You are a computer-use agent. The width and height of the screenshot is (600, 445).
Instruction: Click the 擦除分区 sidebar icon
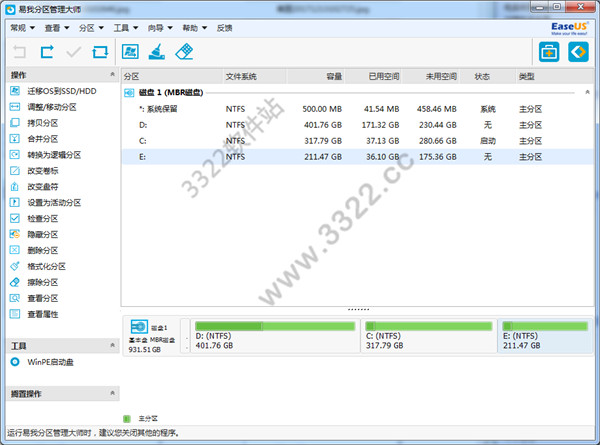[x=15, y=282]
